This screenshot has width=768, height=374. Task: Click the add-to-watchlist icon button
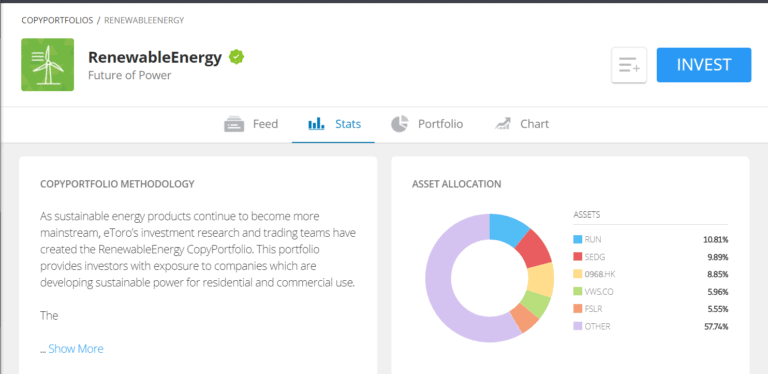click(x=628, y=65)
